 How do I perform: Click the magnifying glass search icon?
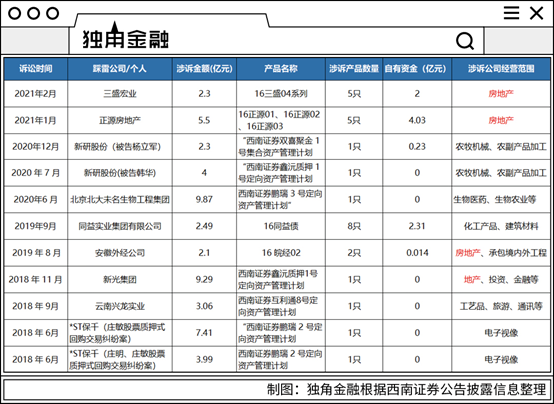click(465, 41)
